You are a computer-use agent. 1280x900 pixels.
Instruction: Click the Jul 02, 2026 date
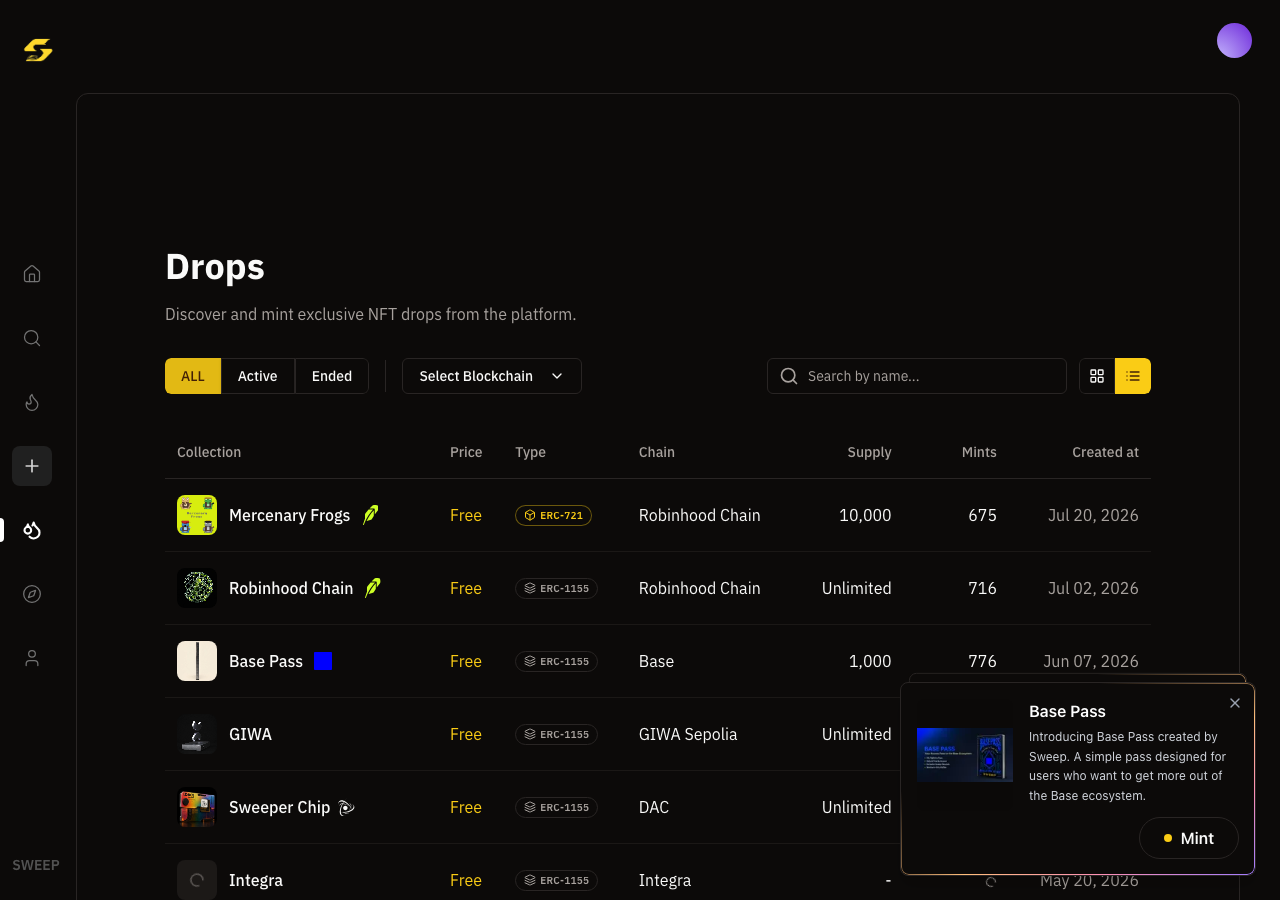click(1093, 588)
